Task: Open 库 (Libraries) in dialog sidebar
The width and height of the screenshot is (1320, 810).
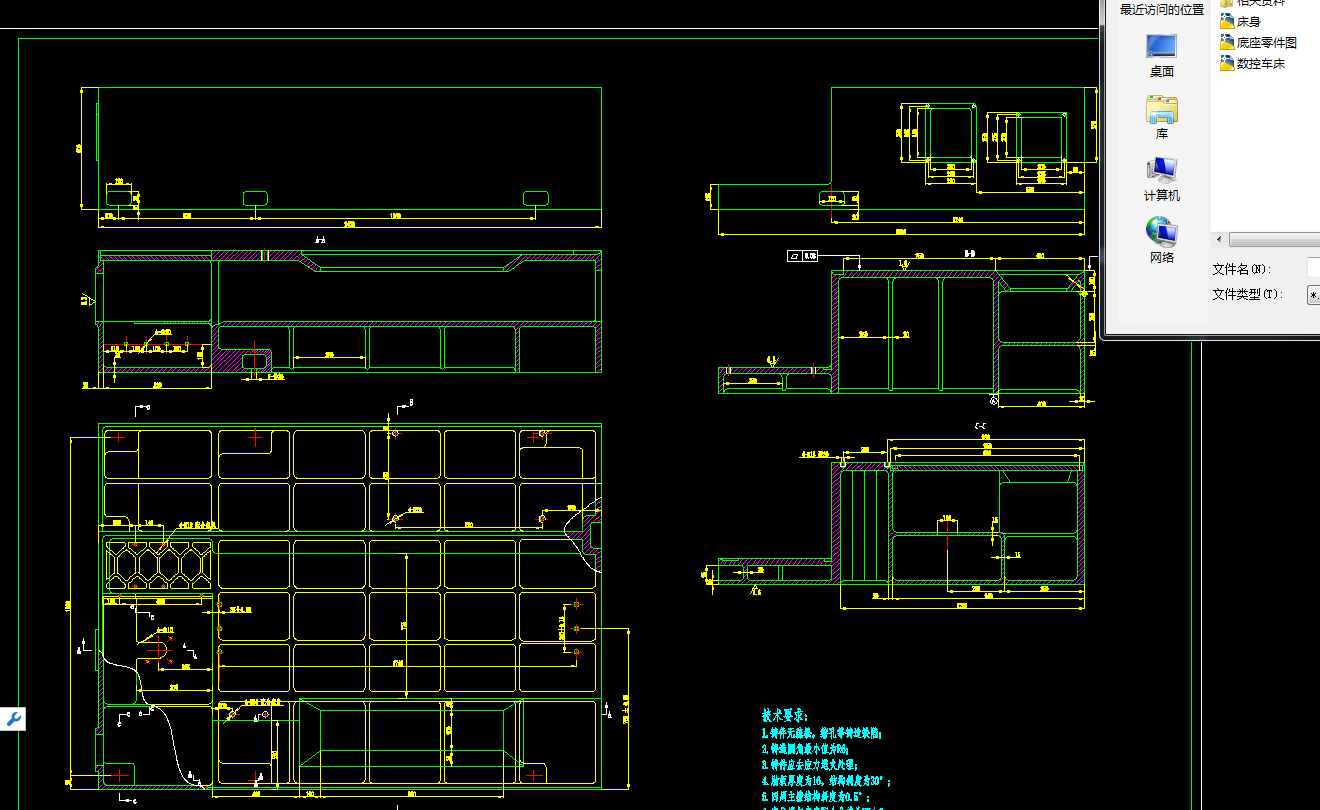Action: 1161,117
